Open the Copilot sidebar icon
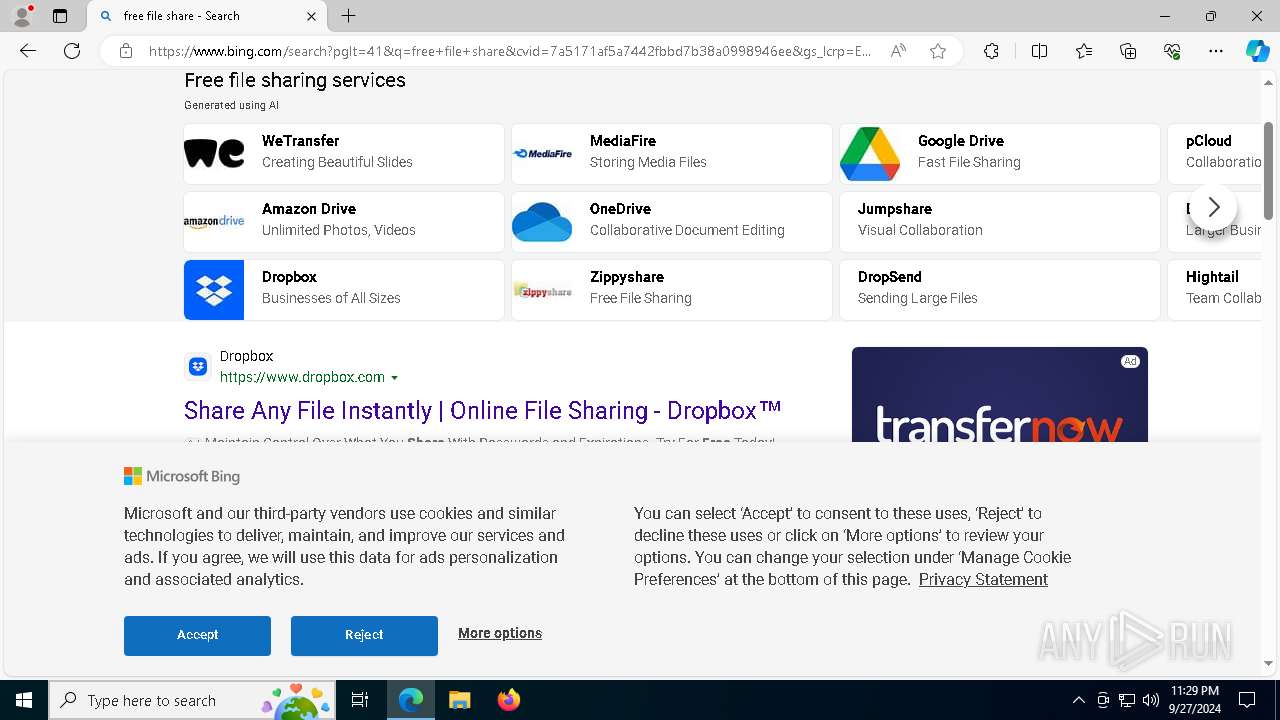The width and height of the screenshot is (1280, 720). click(1257, 51)
